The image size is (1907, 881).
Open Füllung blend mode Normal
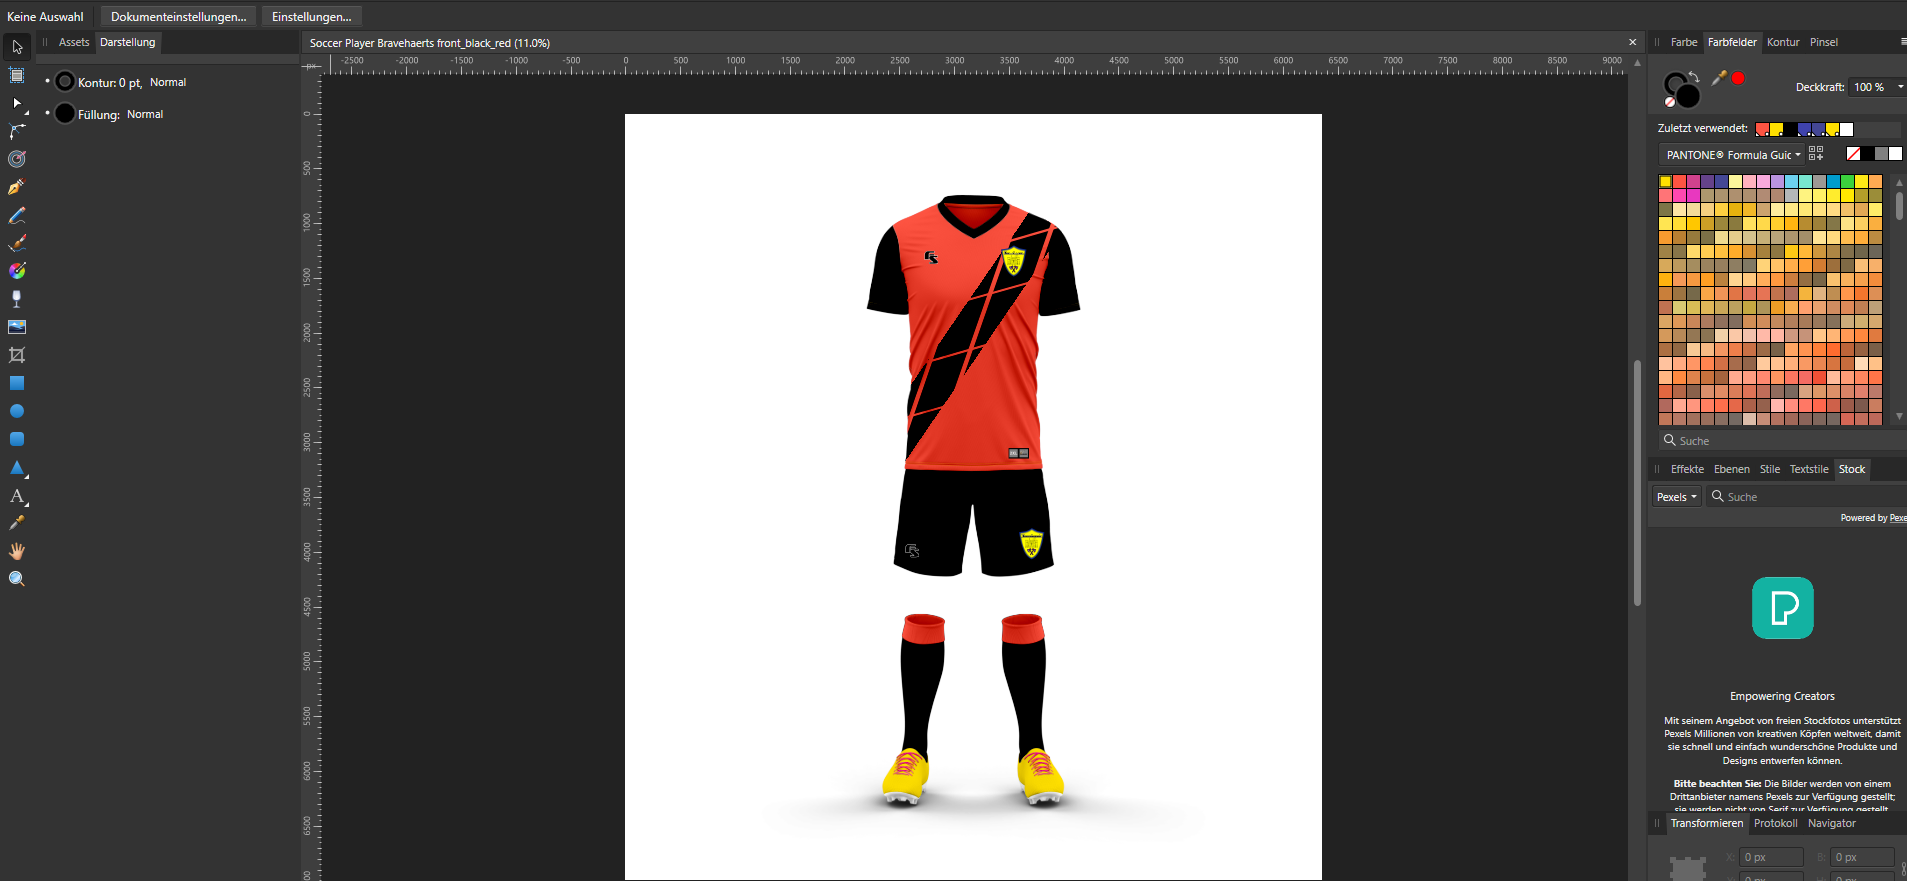(x=145, y=114)
